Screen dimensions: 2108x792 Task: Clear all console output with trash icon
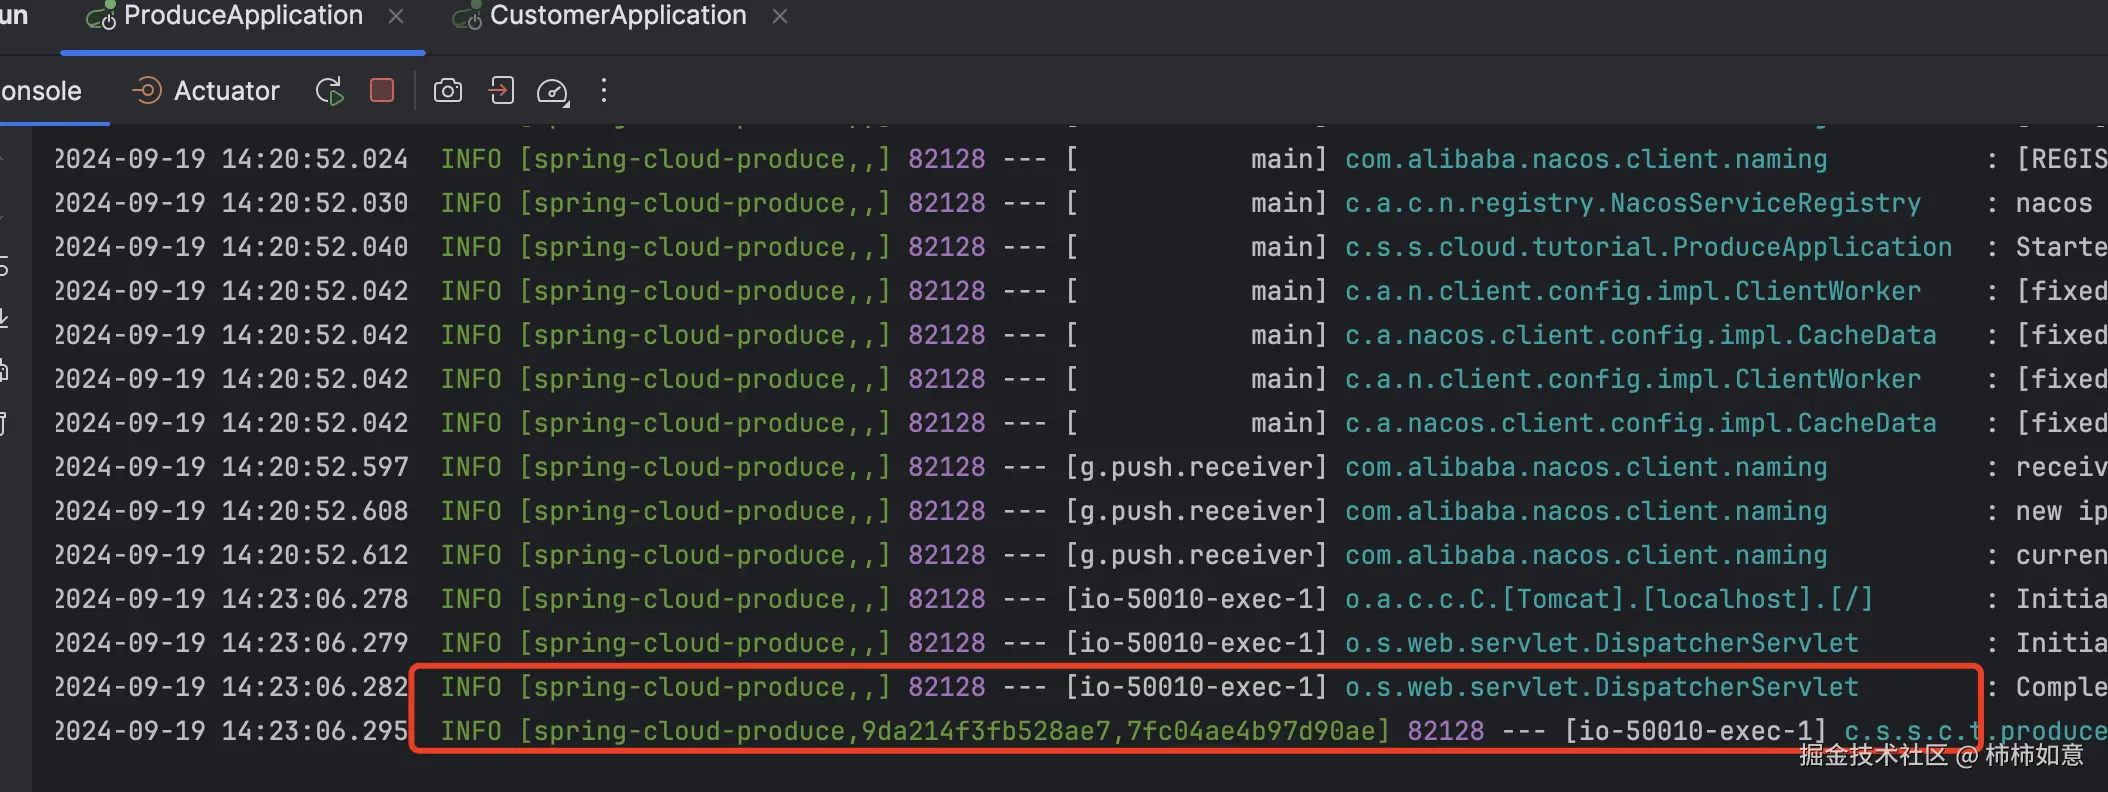pyautogui.click(x=4, y=423)
